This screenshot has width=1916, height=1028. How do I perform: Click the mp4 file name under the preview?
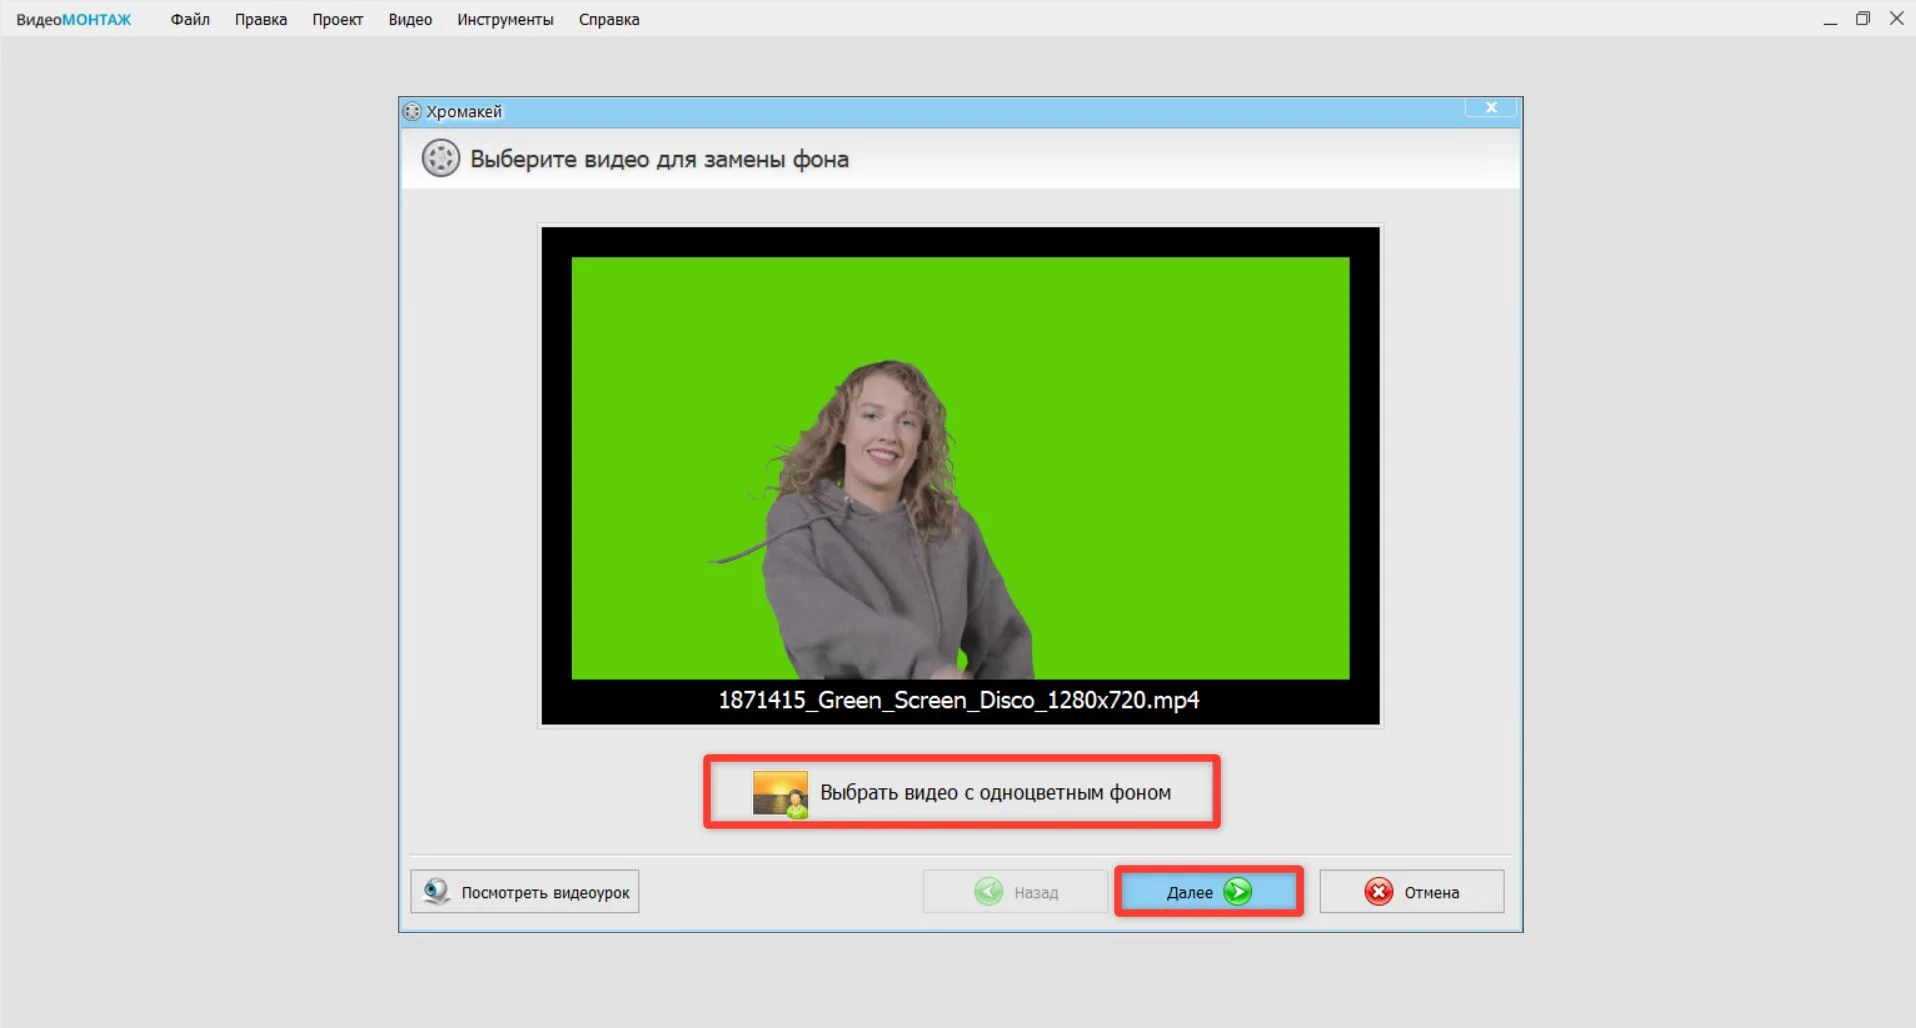(958, 700)
